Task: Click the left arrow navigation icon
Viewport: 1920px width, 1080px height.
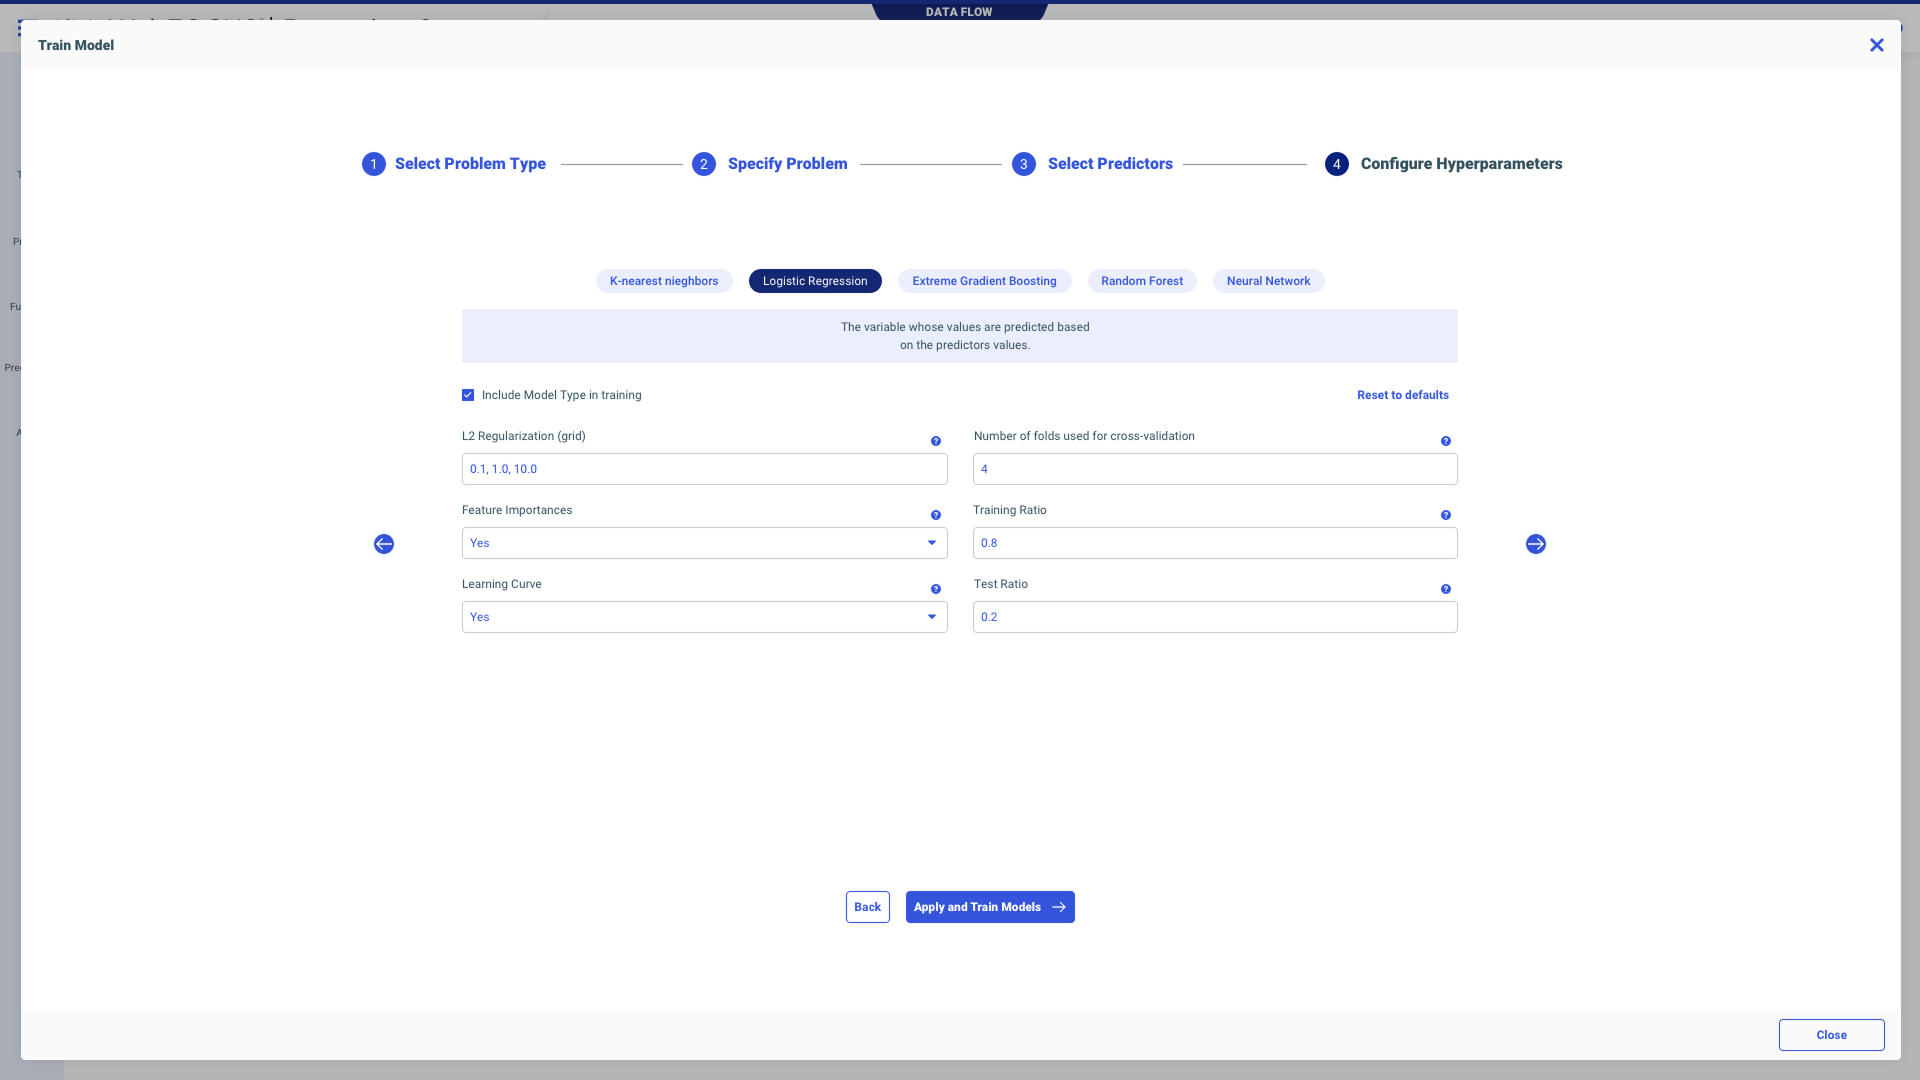Action: (x=384, y=544)
